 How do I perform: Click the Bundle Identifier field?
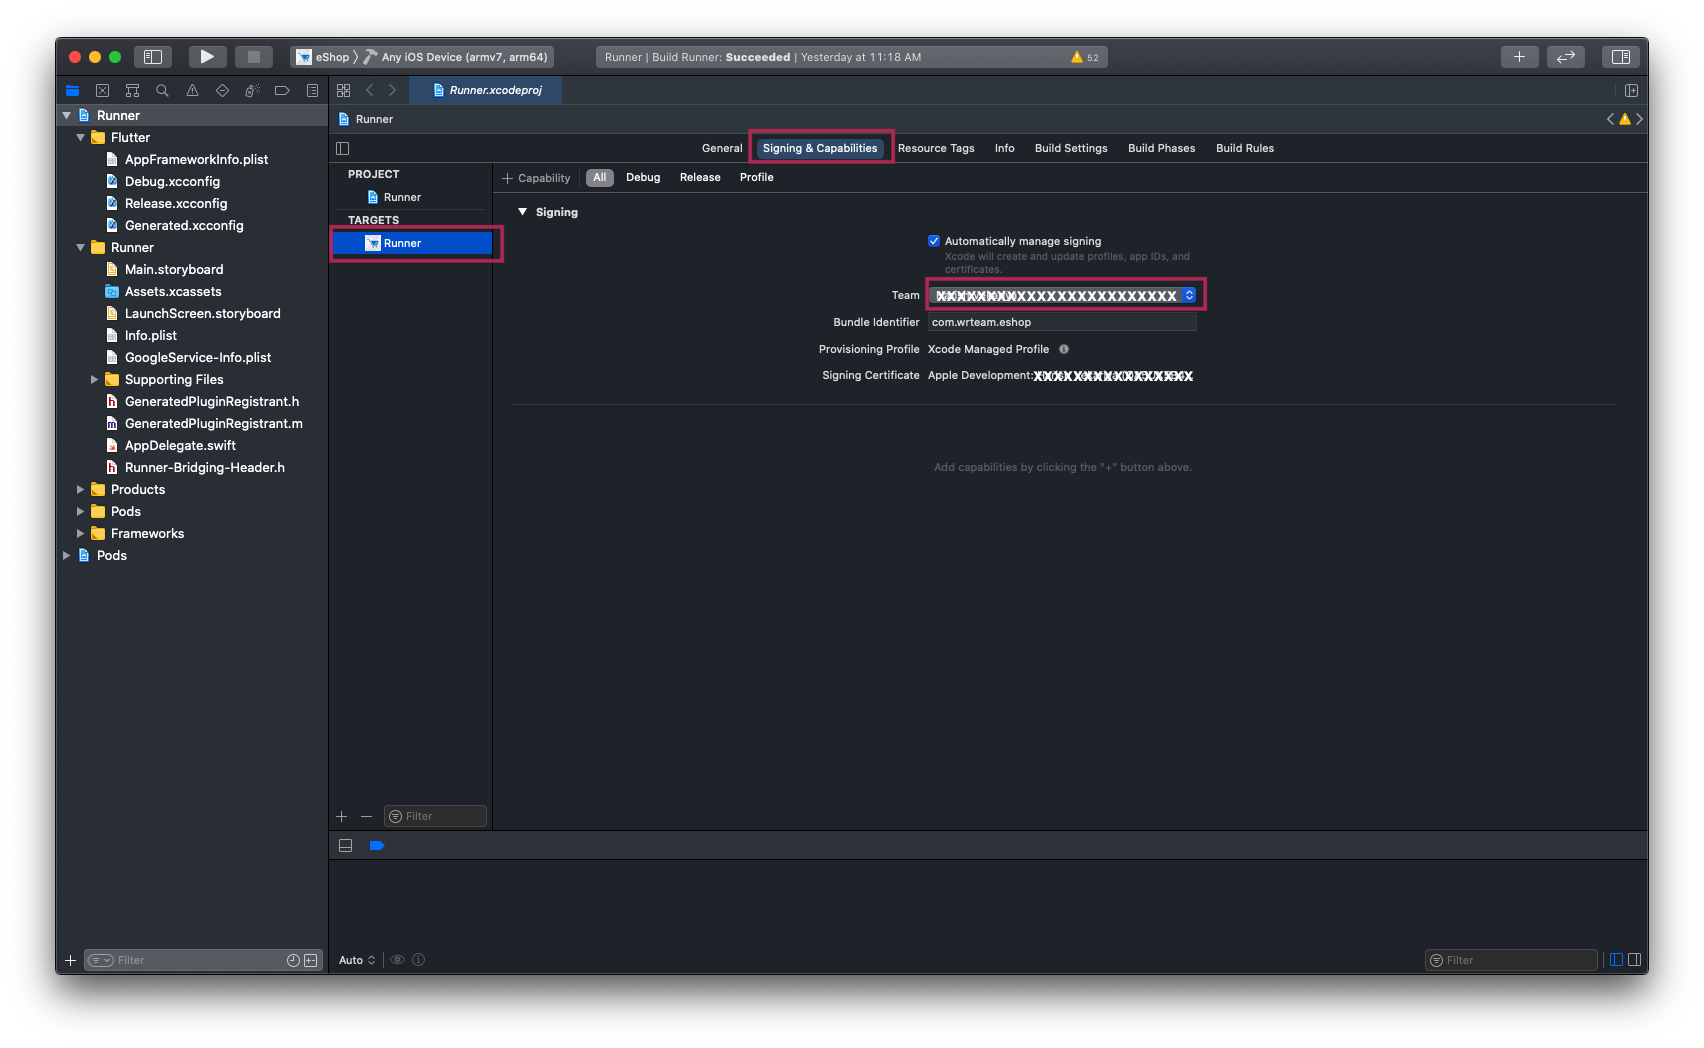(1060, 322)
